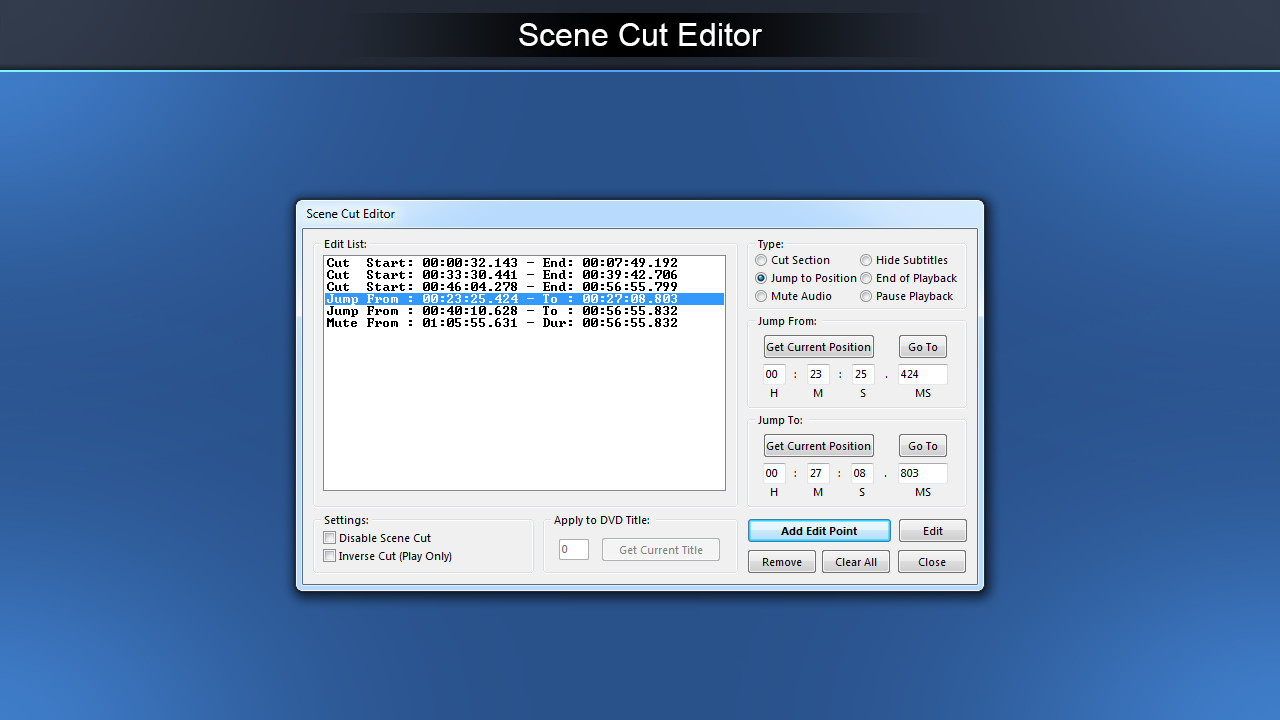Remove the selected edit entry
1280x720 pixels.
pyautogui.click(x=782, y=562)
